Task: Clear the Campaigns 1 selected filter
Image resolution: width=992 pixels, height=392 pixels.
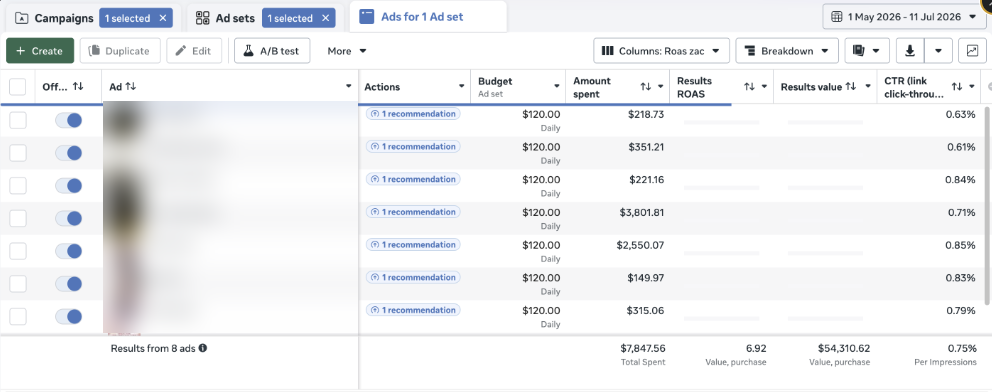Action: (163, 18)
